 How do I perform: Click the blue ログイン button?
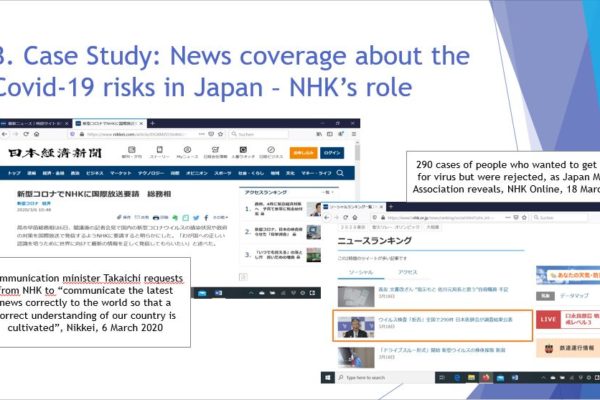(332, 153)
